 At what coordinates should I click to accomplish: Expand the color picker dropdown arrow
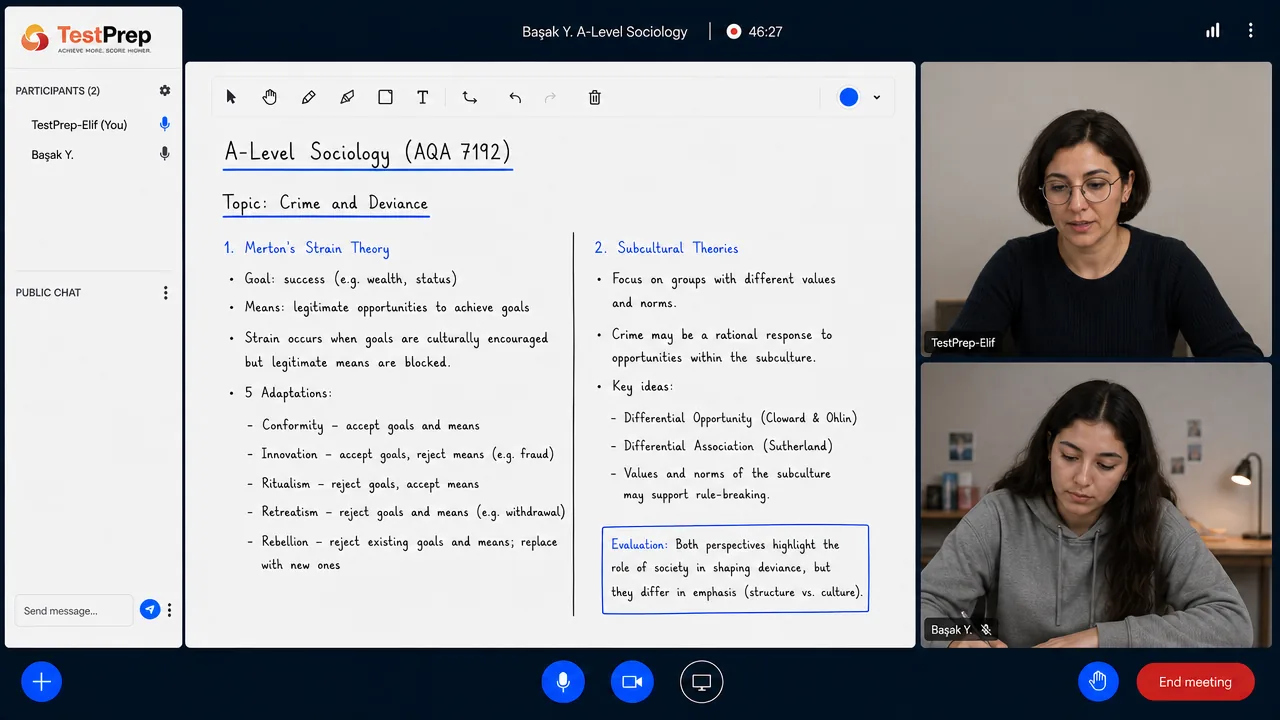click(x=877, y=97)
